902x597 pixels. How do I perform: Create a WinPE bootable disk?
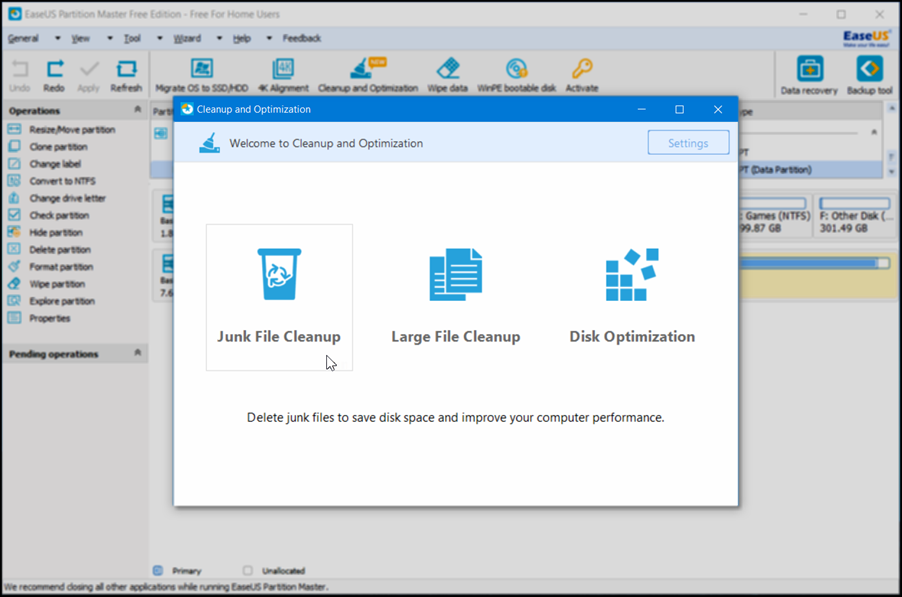click(517, 76)
